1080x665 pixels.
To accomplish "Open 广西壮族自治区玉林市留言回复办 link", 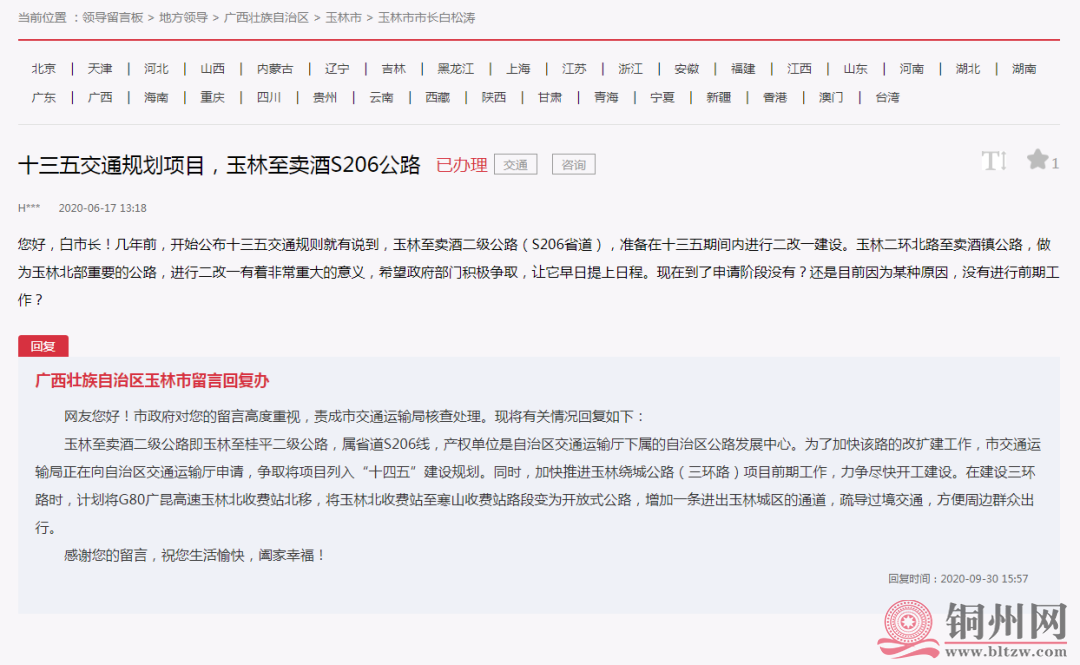I will click(x=152, y=381).
